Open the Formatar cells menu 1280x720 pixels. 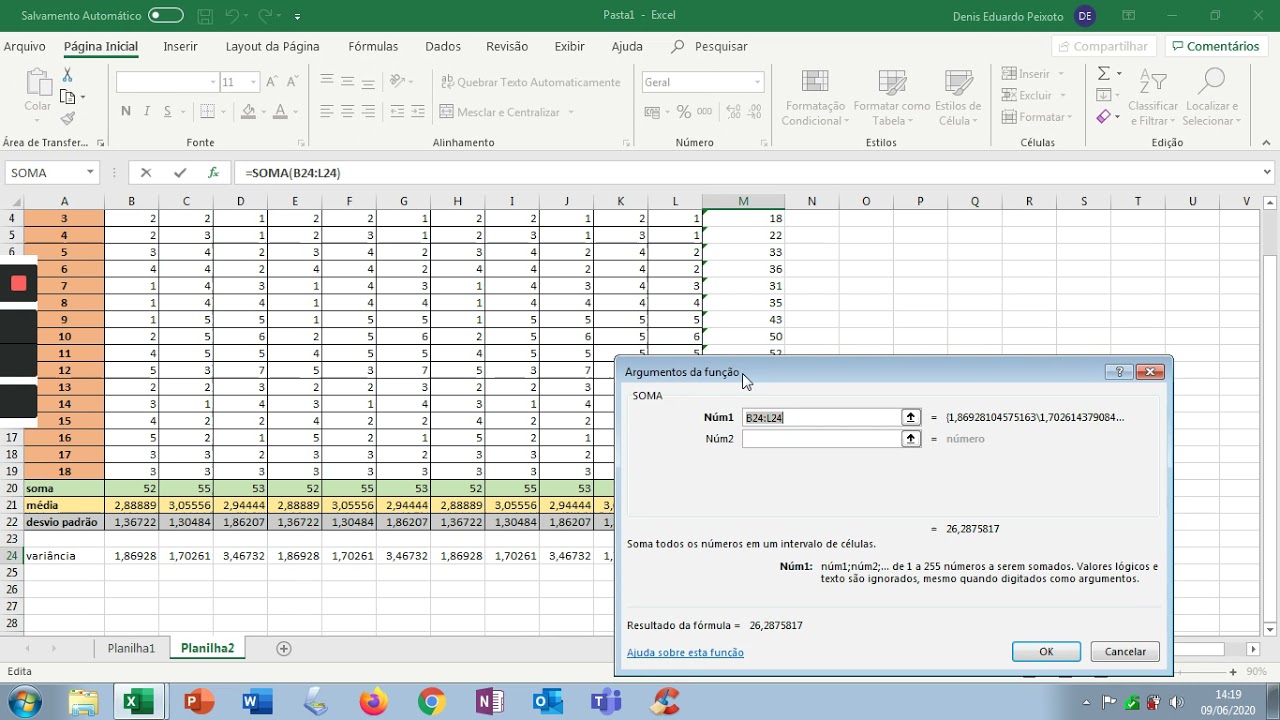coord(1036,117)
